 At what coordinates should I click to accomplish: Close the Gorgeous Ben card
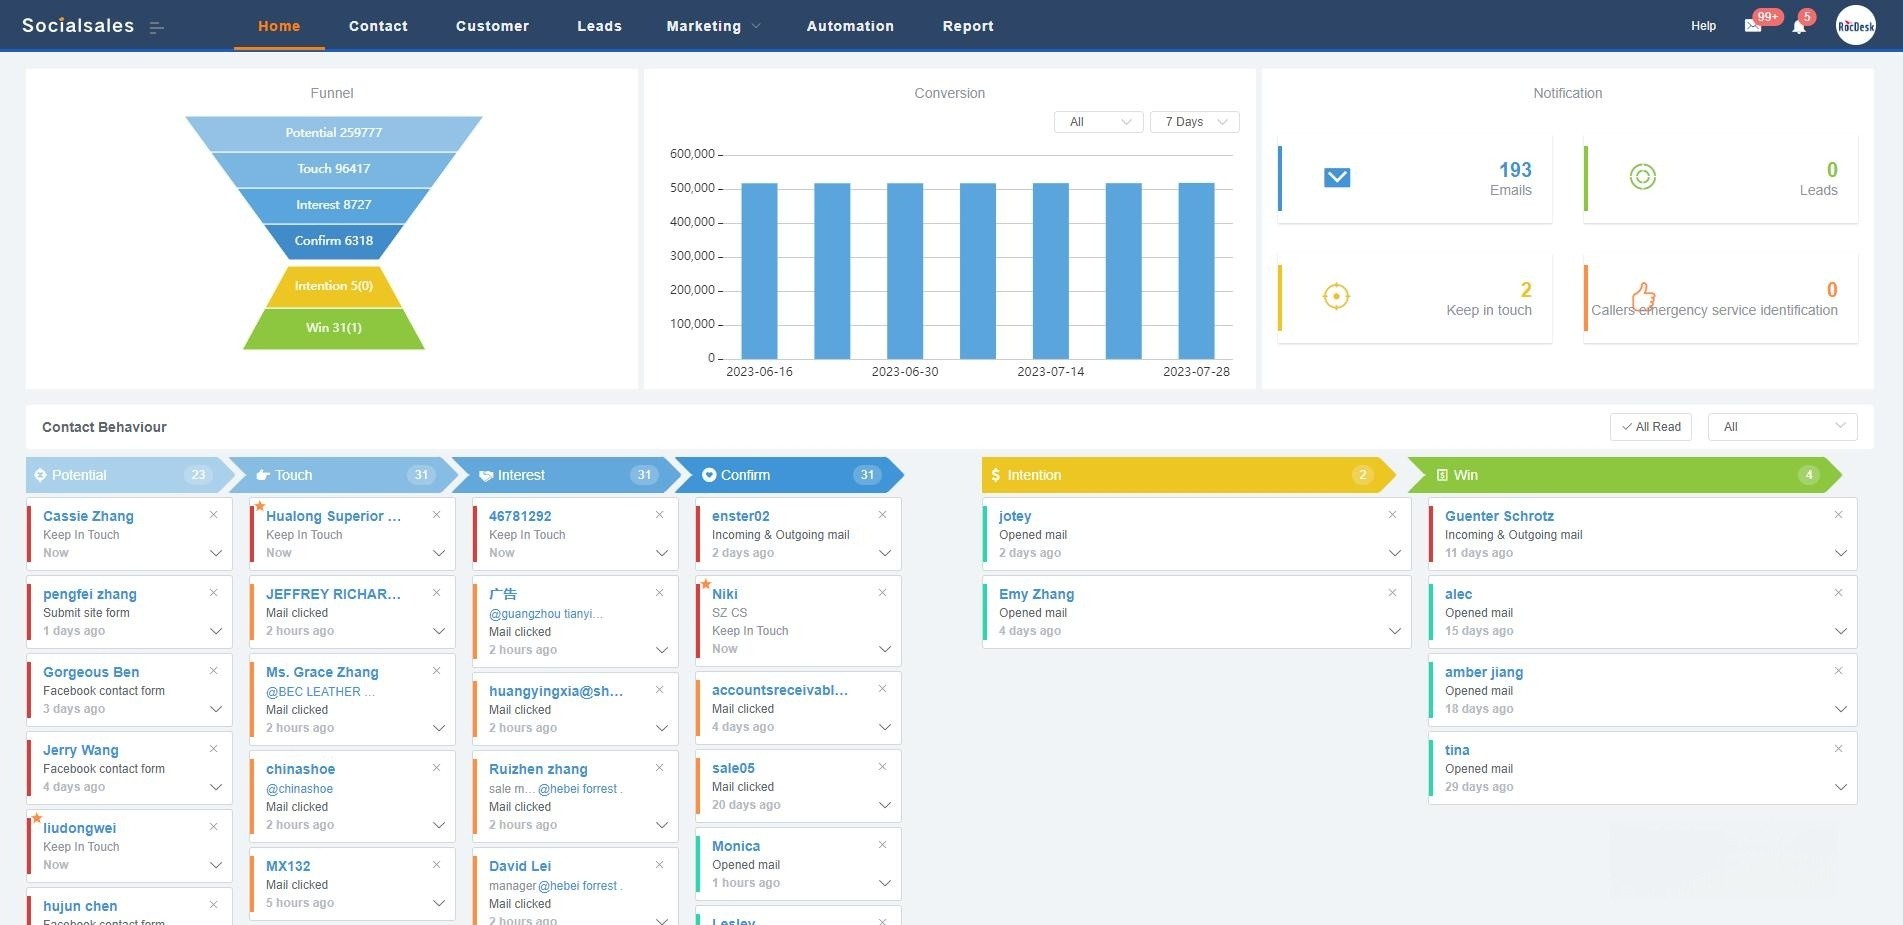point(214,671)
